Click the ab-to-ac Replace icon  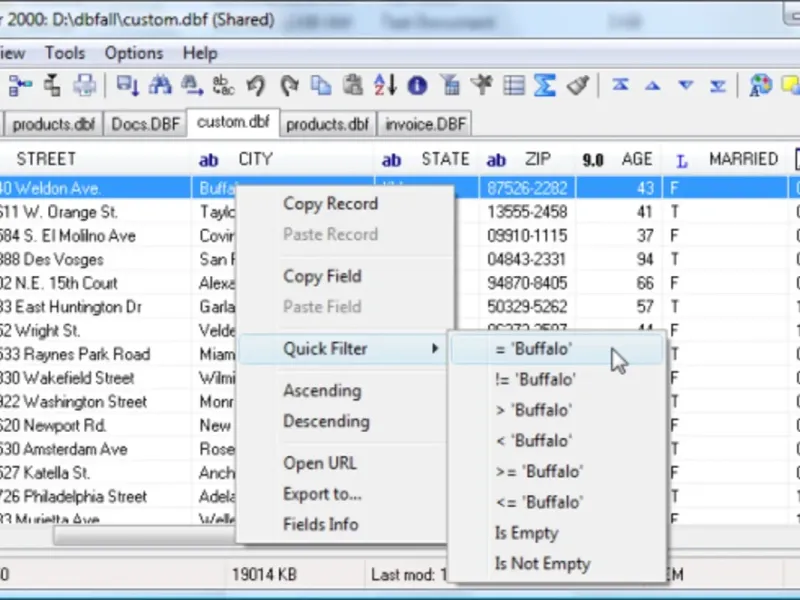[x=223, y=85]
